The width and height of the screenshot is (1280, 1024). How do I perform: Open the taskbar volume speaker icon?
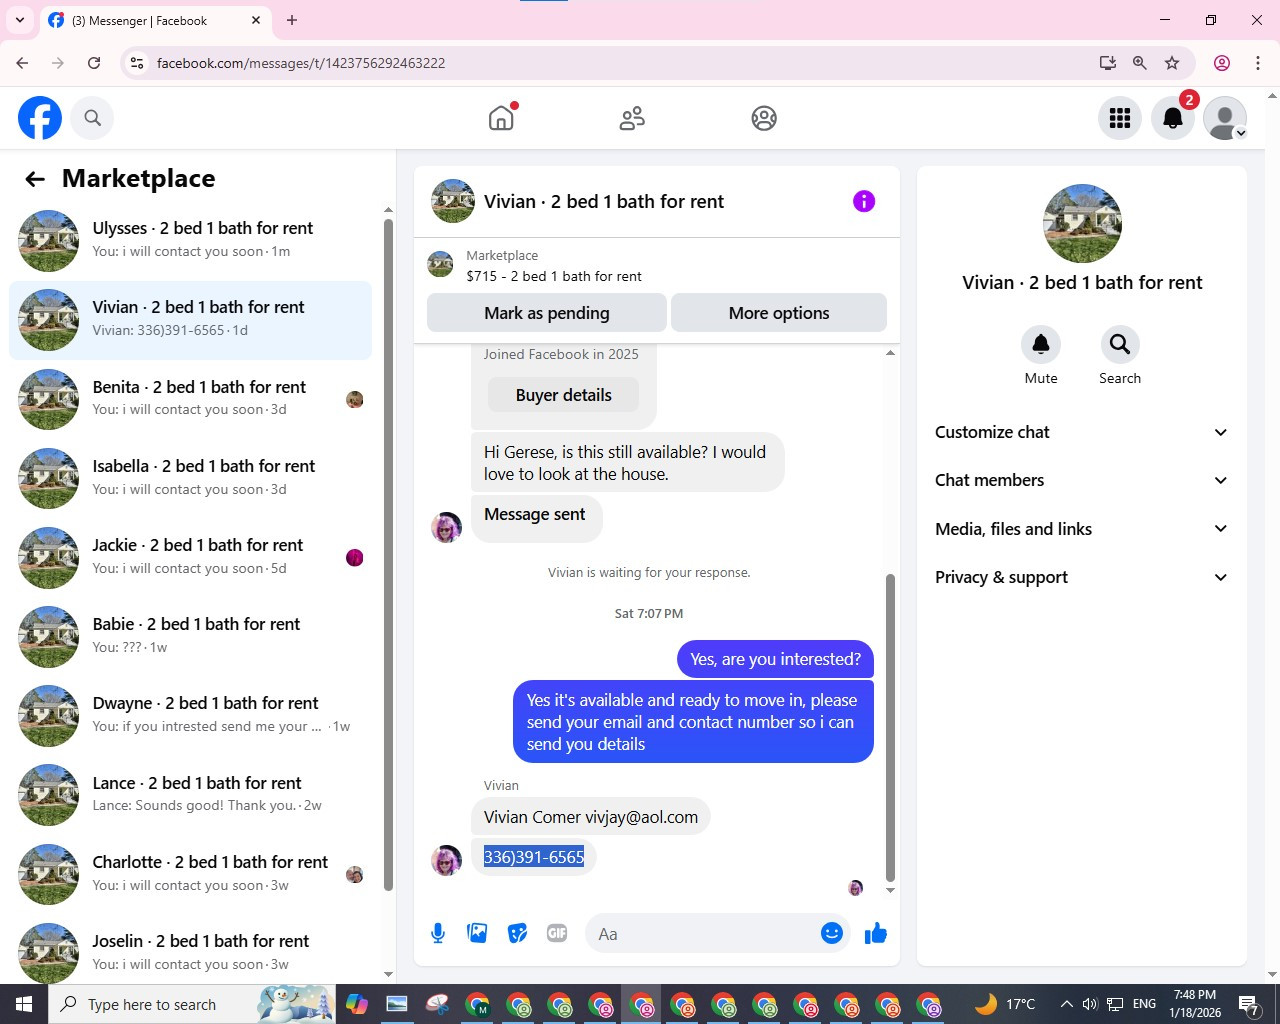pyautogui.click(x=1090, y=1004)
